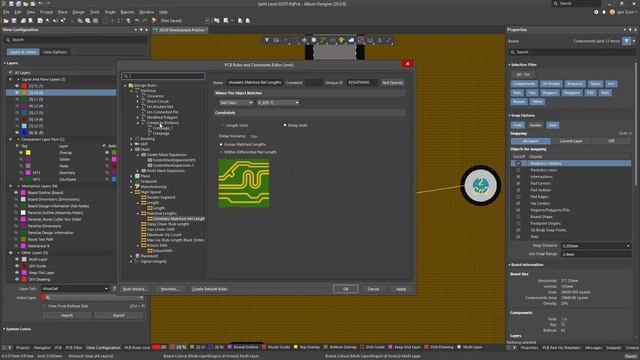Expand the Routing rules category
Screen dimensions: 640x360
coord(131,139)
